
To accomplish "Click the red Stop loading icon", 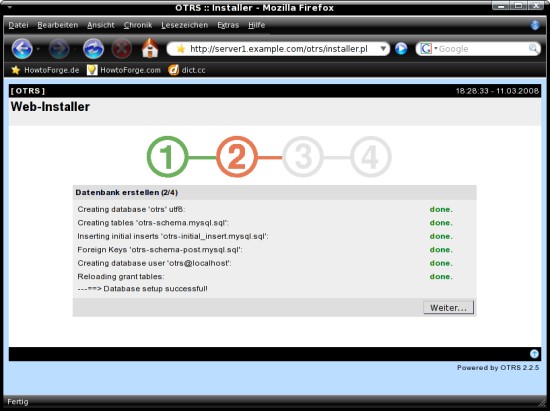I will pos(121,49).
